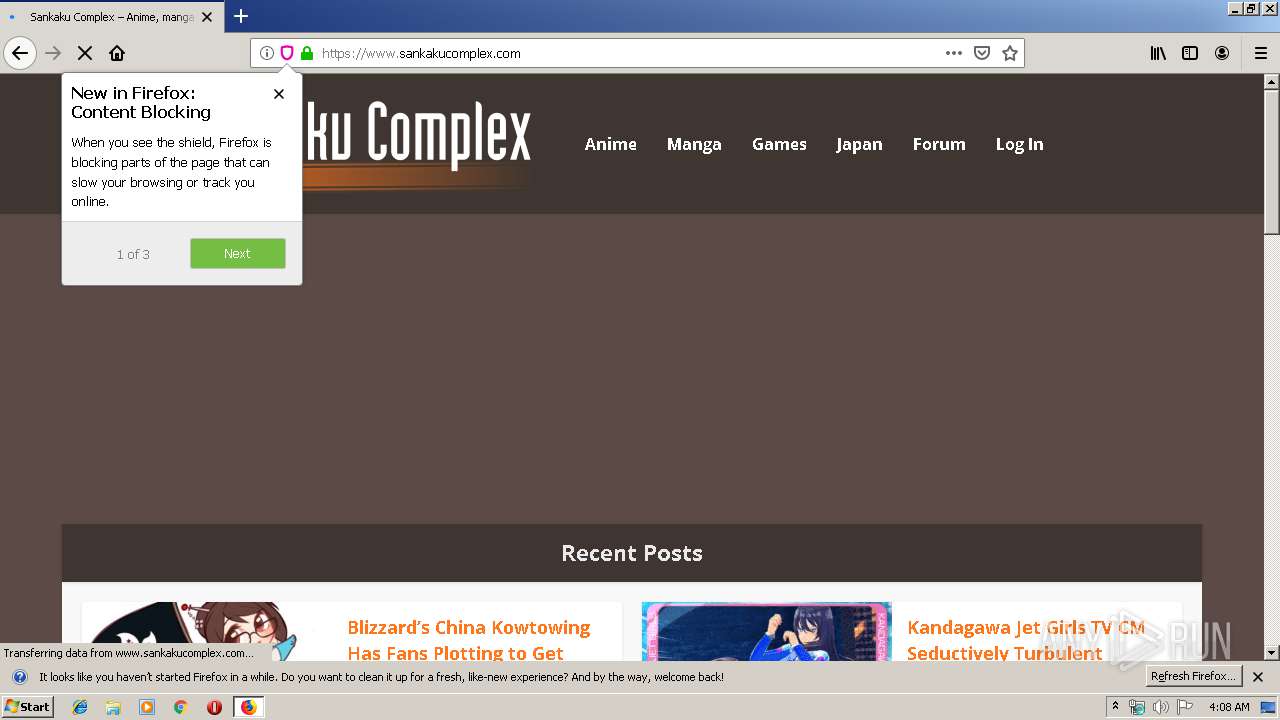Click the Recent Posts heading

coord(632,553)
